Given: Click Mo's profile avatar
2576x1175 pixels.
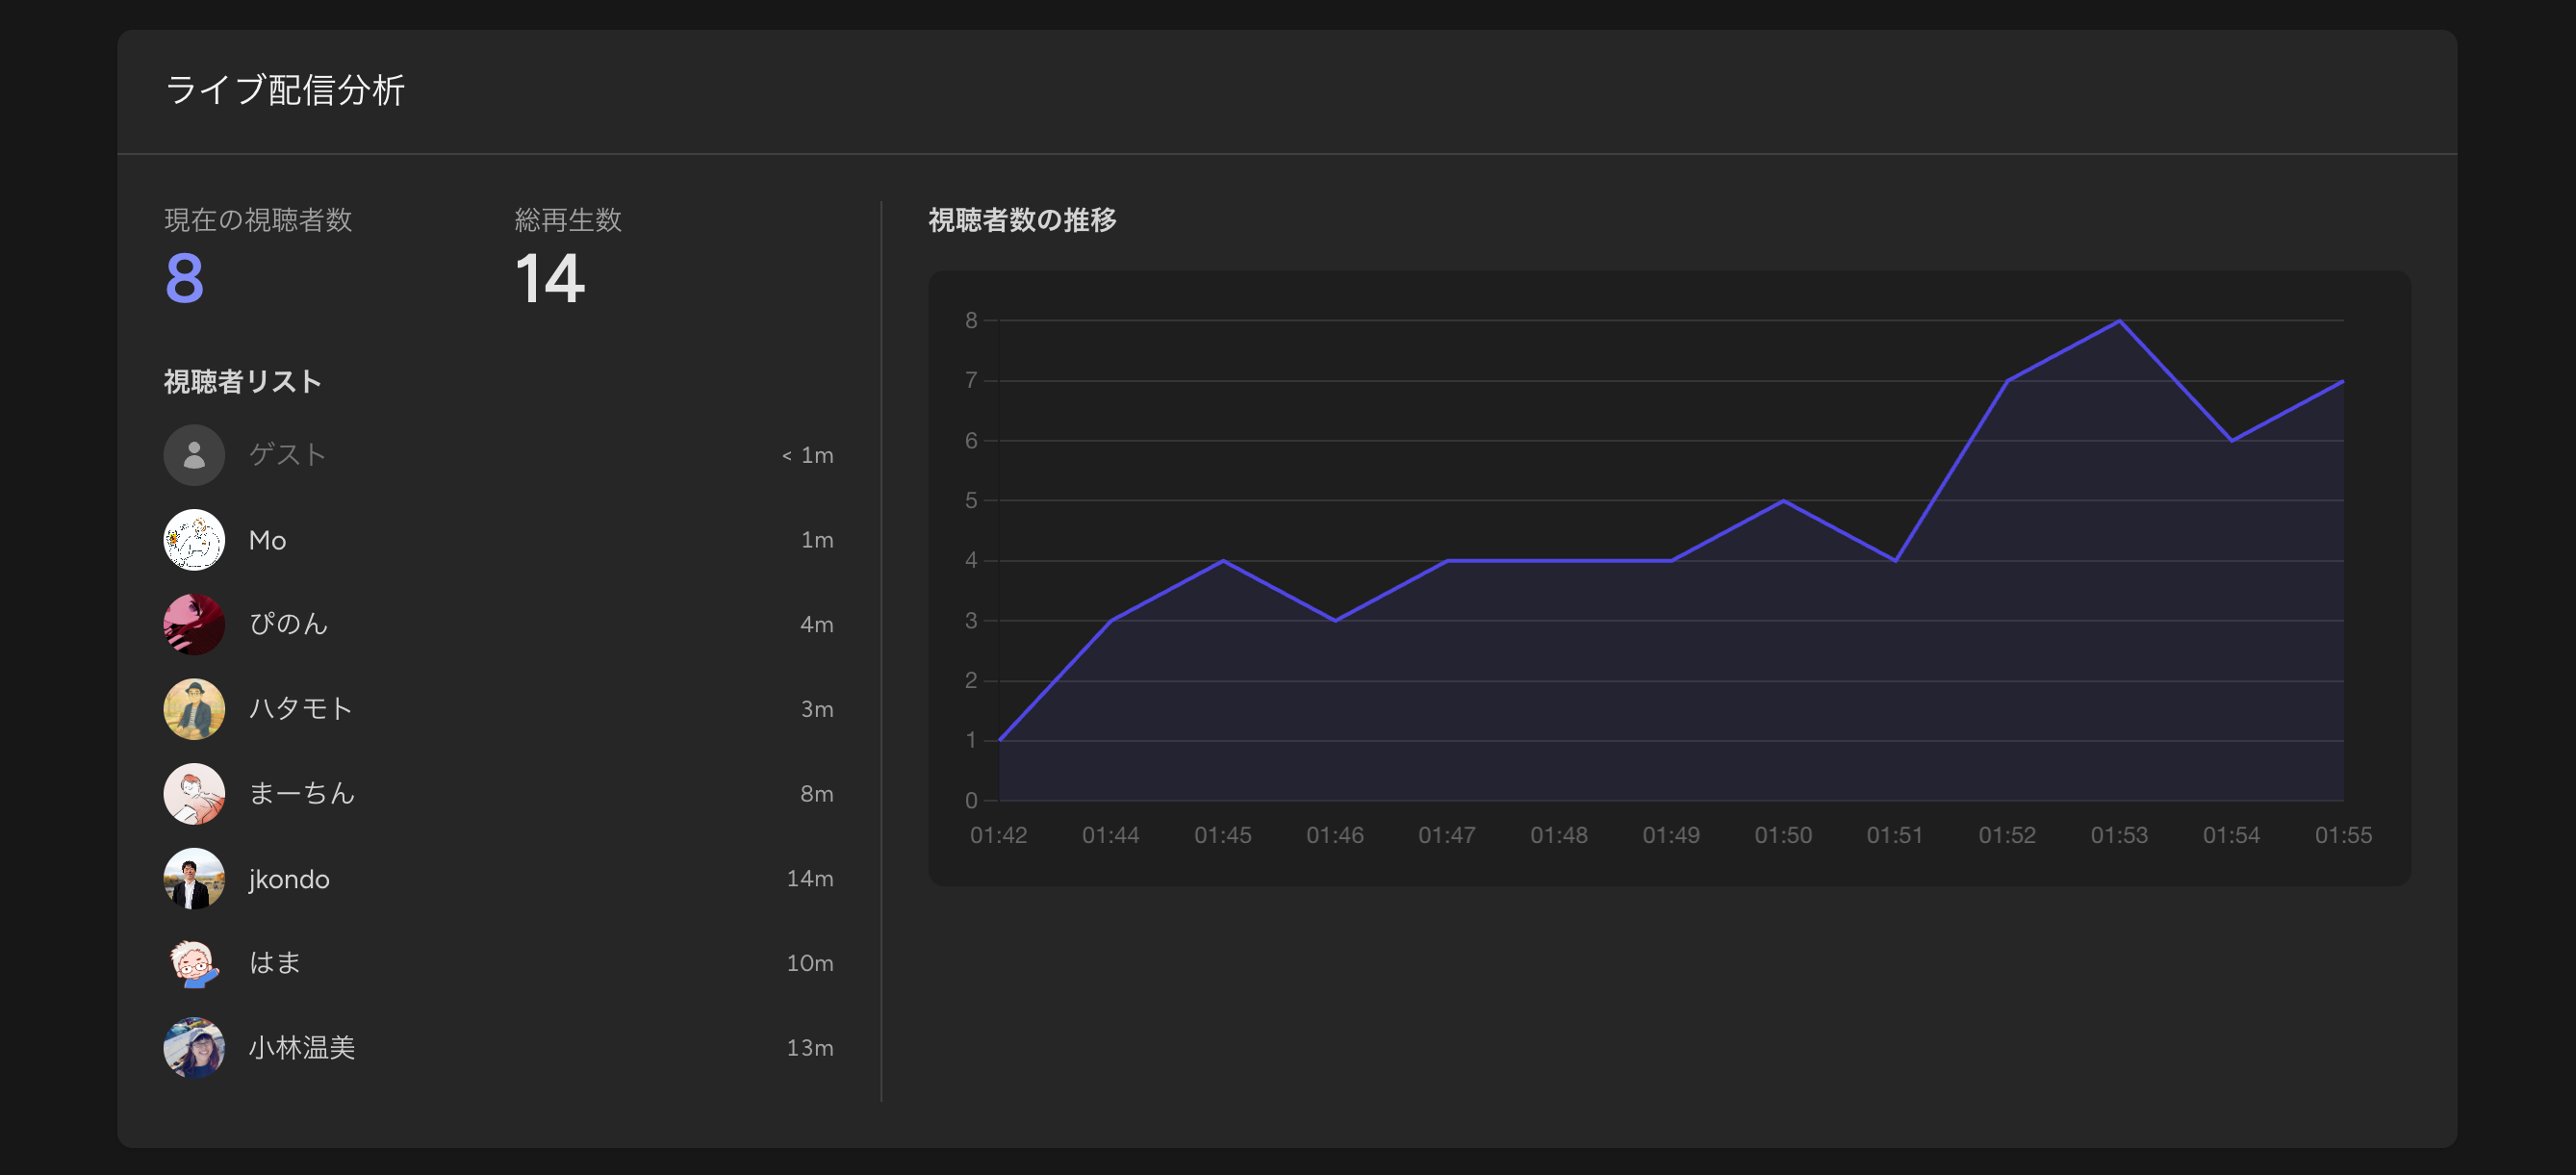Looking at the screenshot, I should (194, 540).
